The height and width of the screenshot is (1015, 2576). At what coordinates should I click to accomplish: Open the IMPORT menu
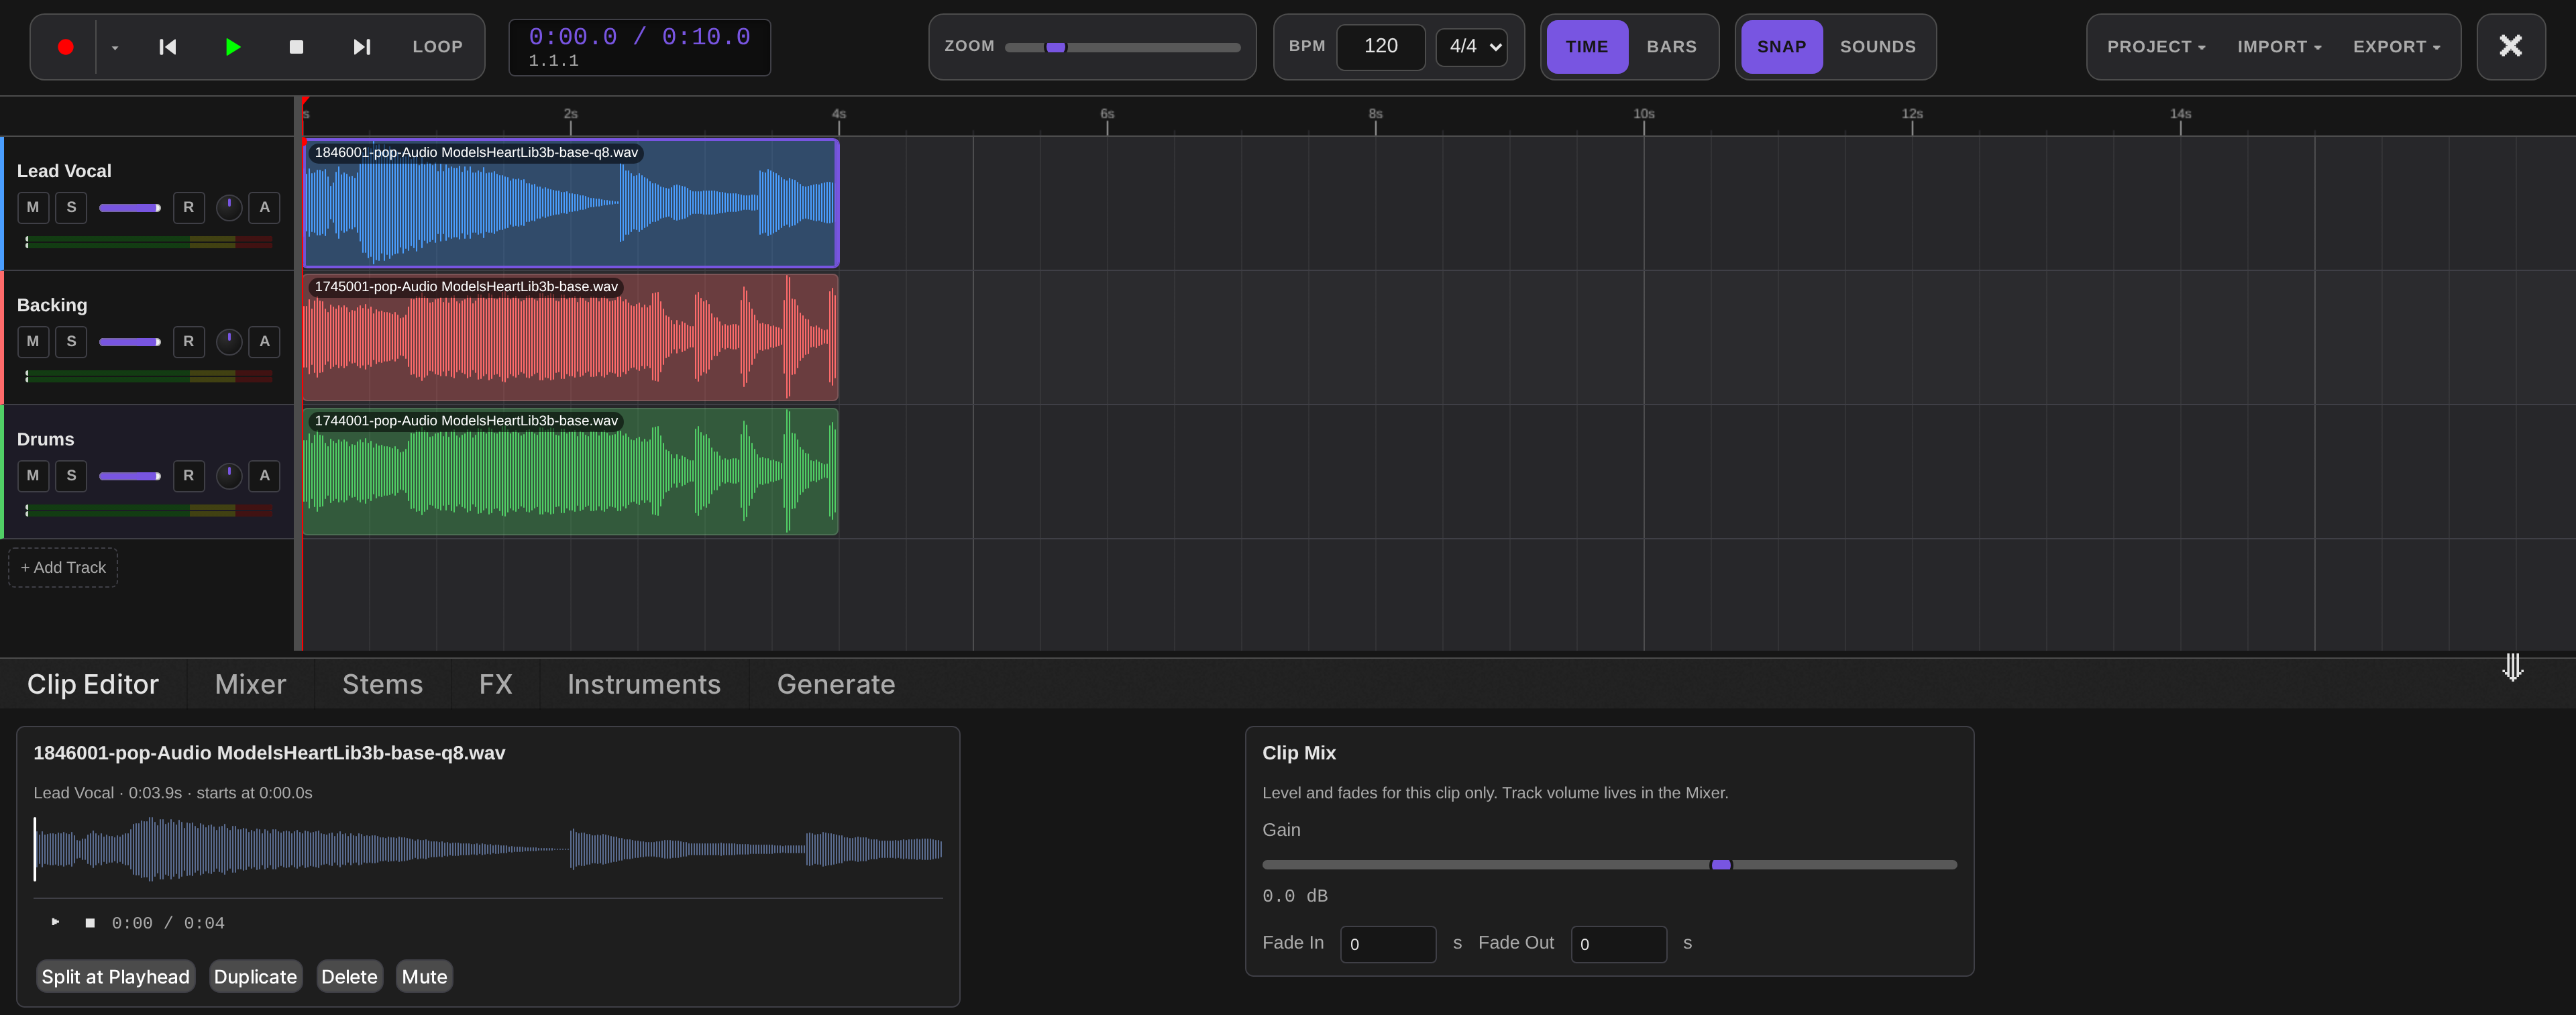(x=2279, y=47)
